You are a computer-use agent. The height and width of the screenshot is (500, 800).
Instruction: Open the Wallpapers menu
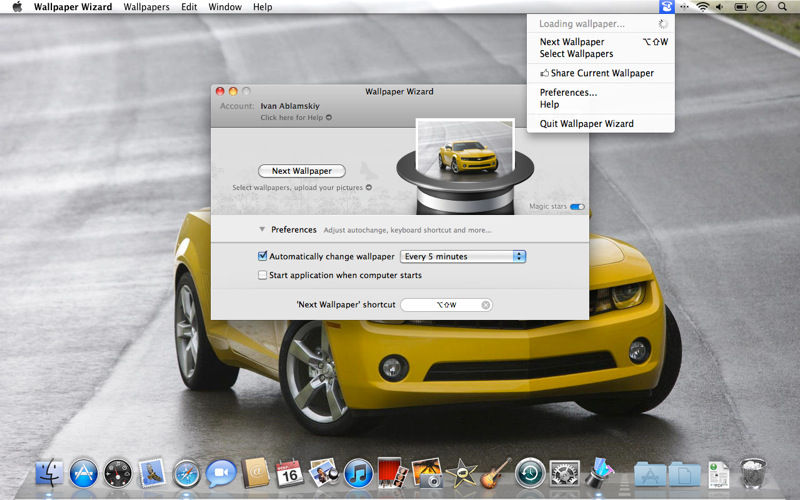146,7
